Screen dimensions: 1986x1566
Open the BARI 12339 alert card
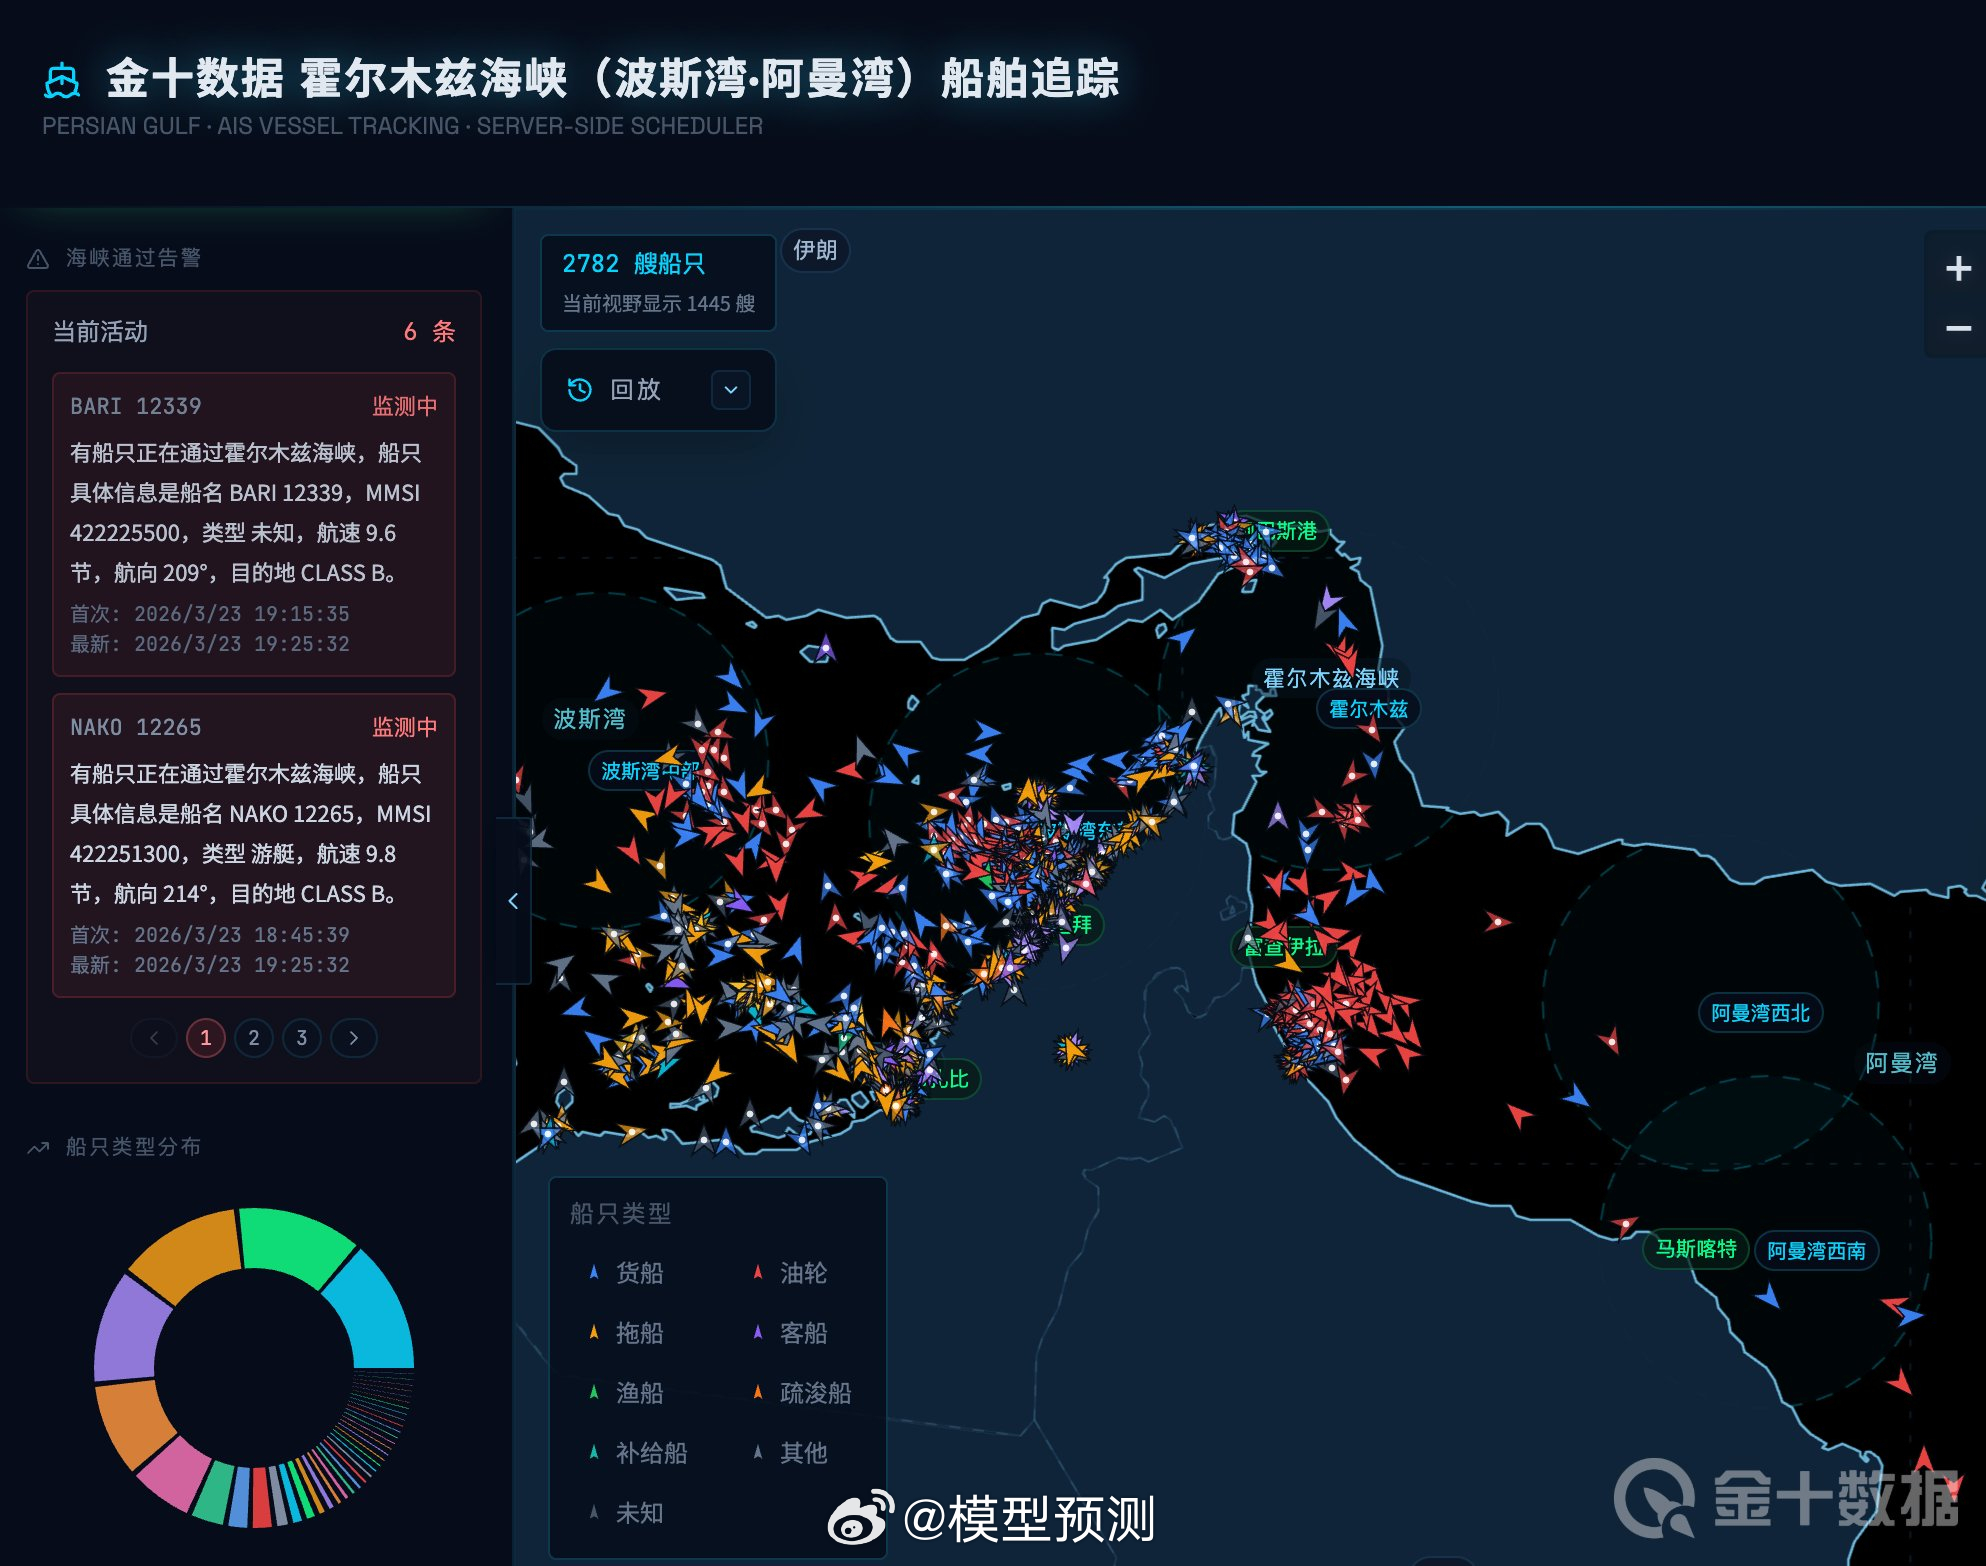[254, 524]
